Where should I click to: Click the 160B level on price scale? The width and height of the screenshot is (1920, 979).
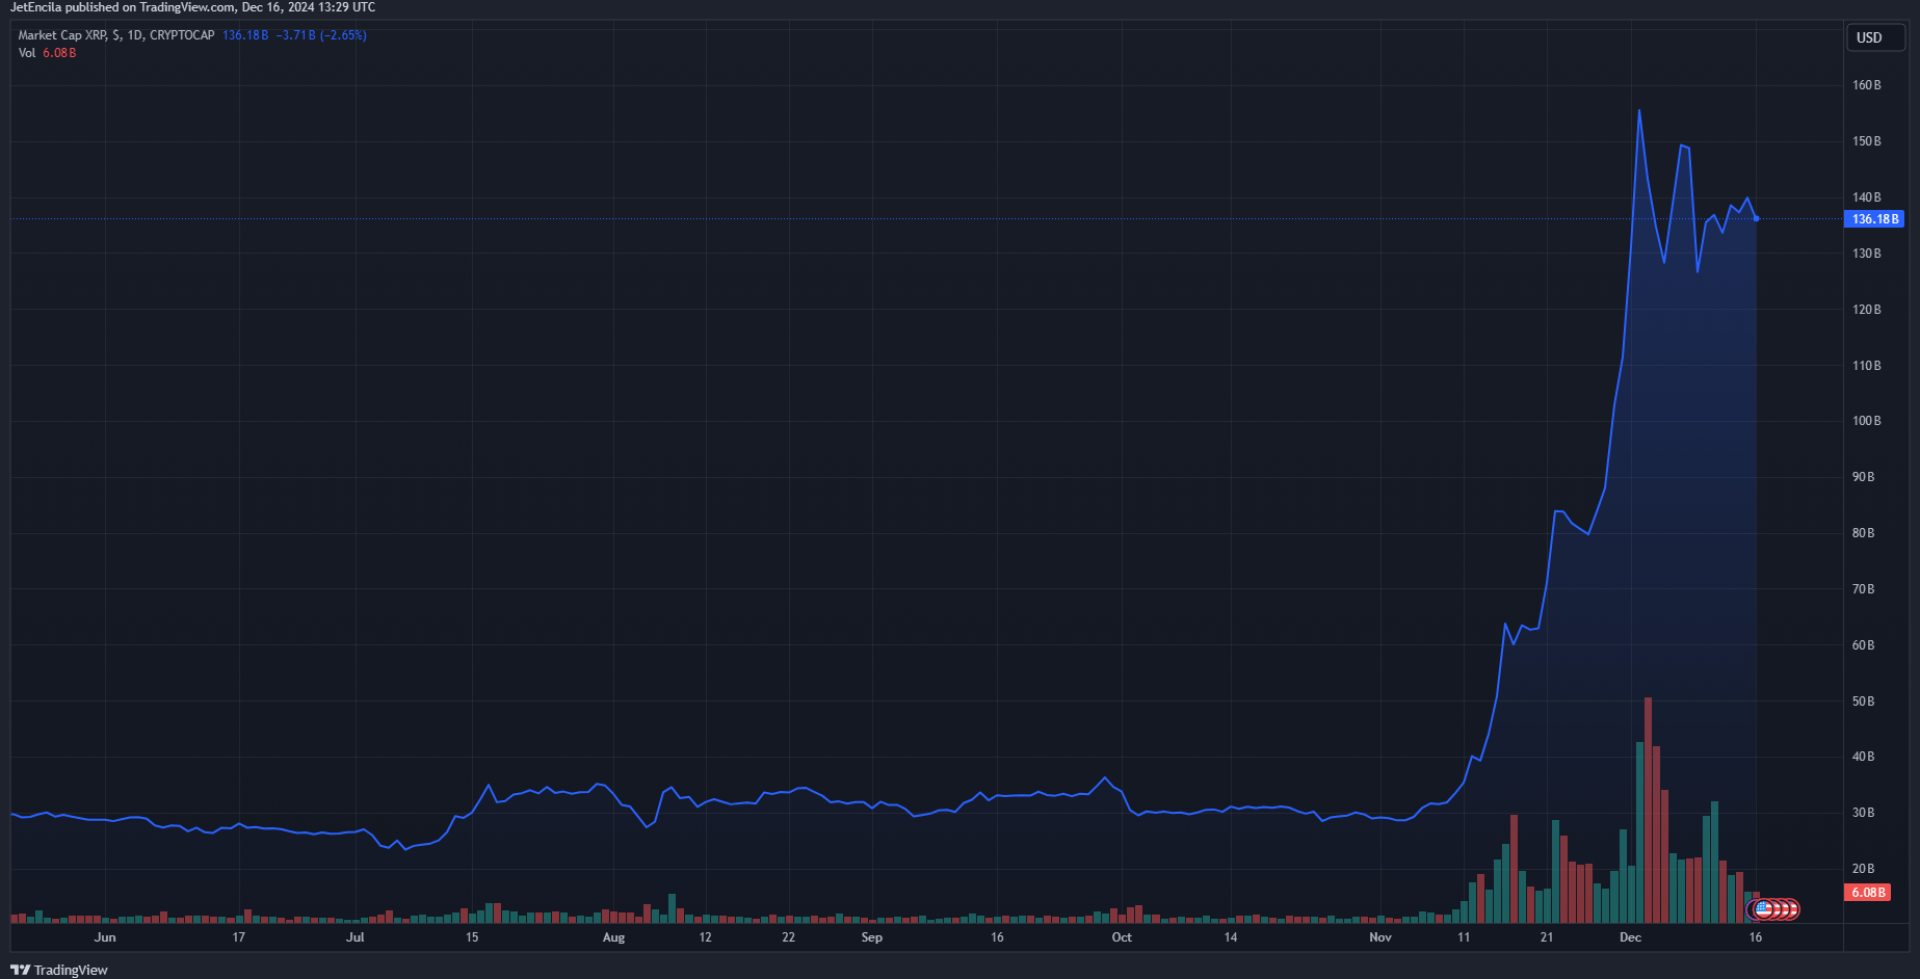(x=1866, y=85)
